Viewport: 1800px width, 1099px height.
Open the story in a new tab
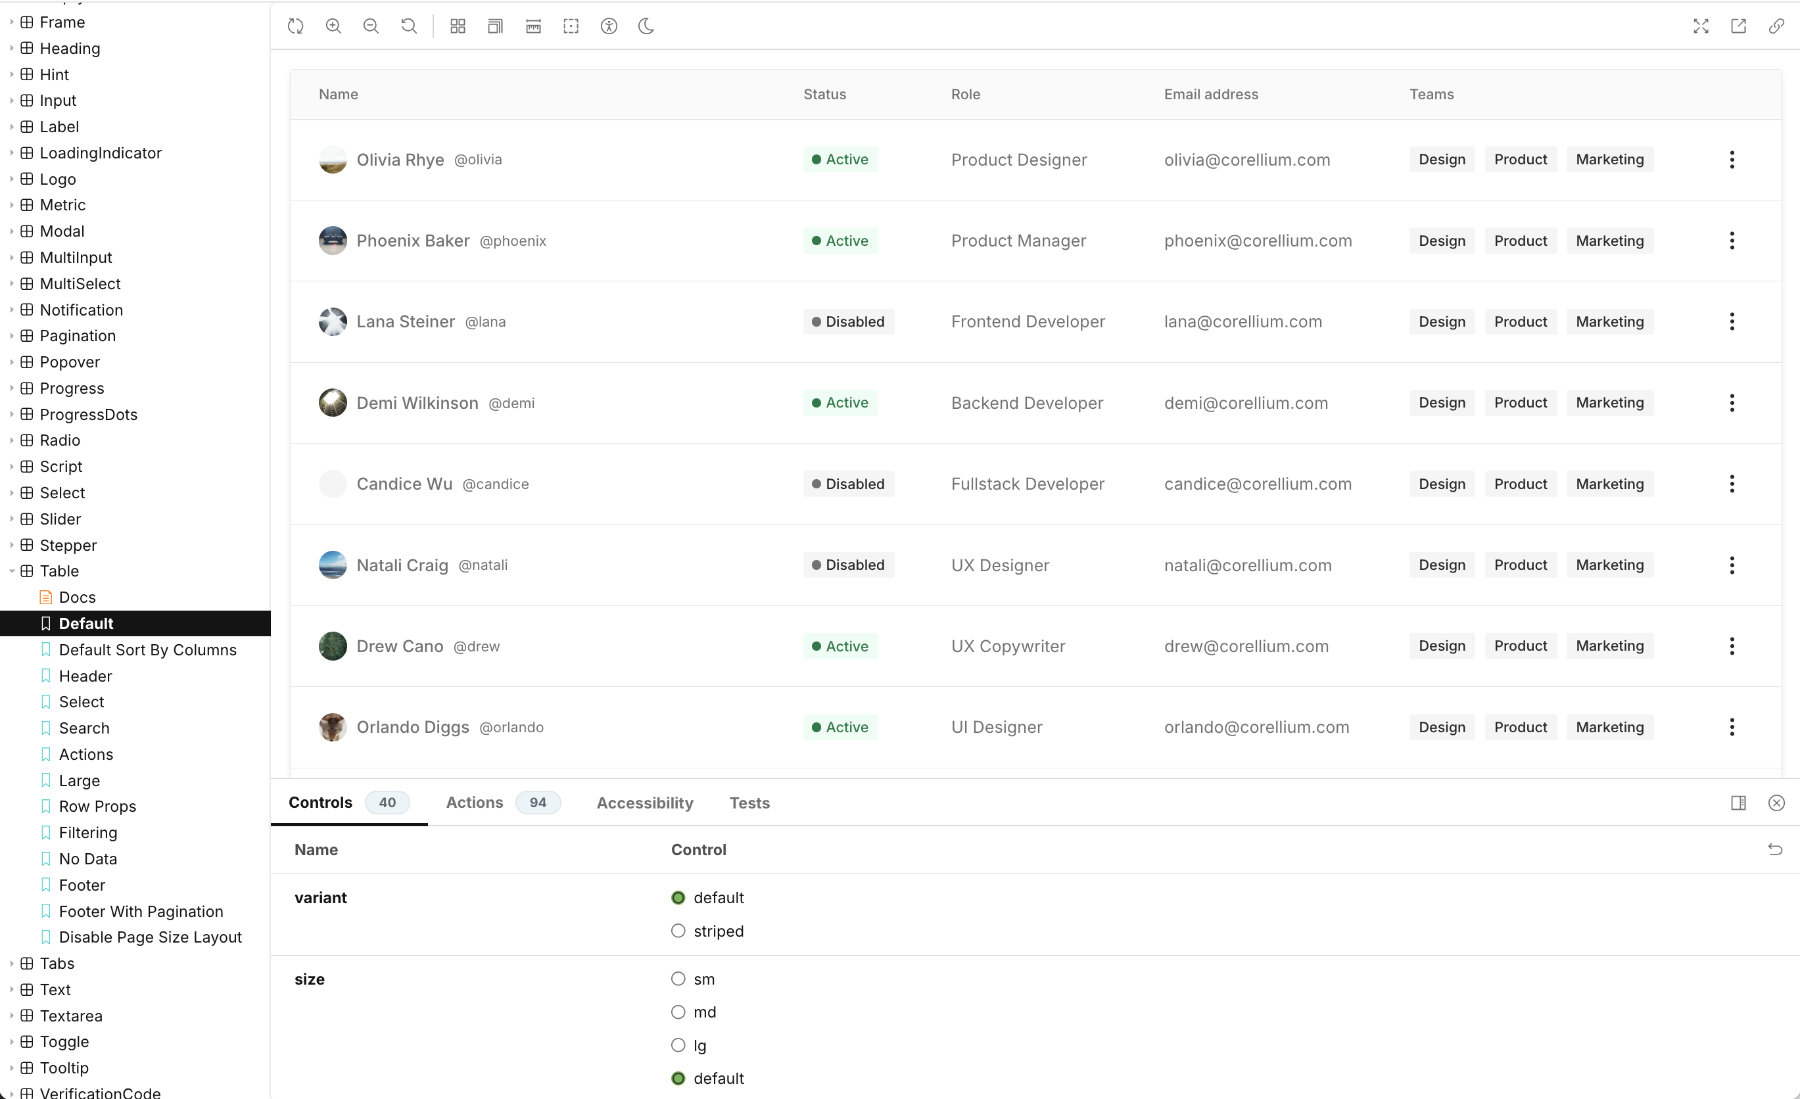click(x=1738, y=27)
